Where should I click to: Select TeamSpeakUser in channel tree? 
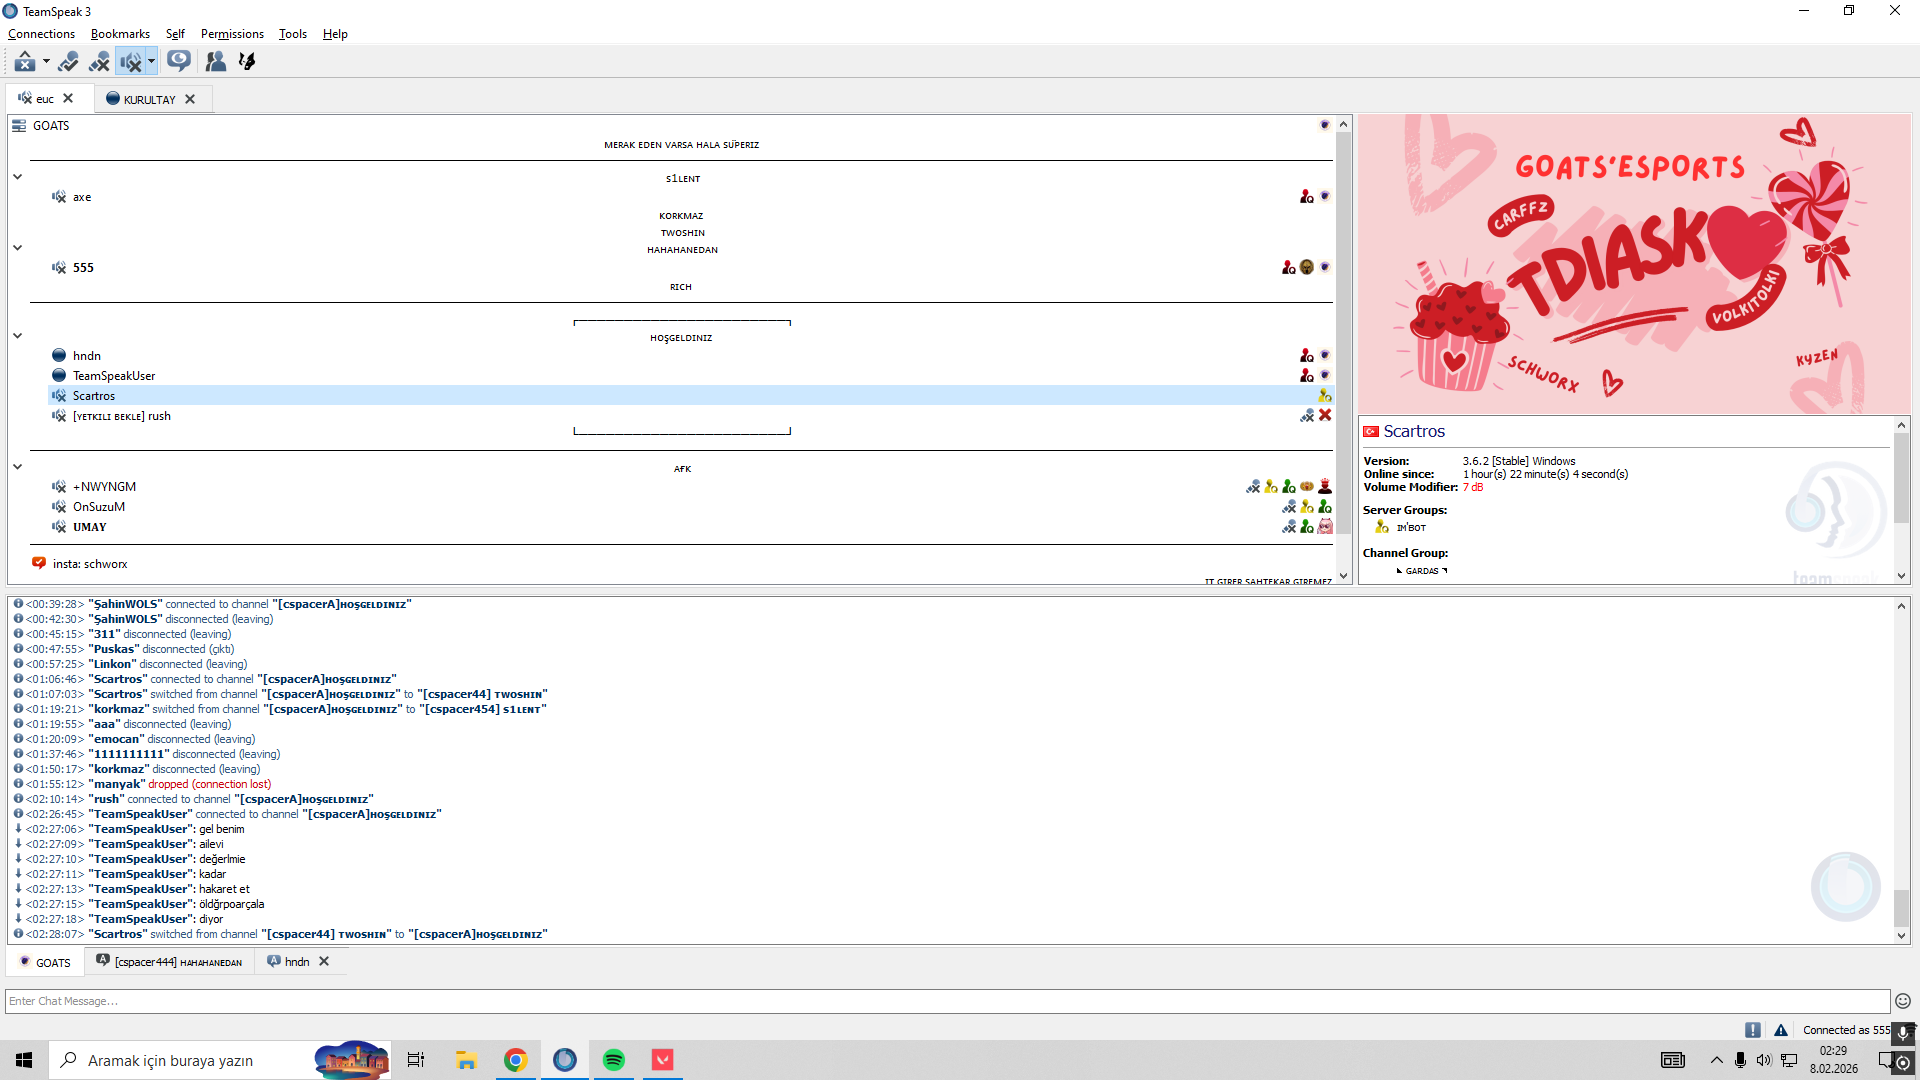point(114,376)
